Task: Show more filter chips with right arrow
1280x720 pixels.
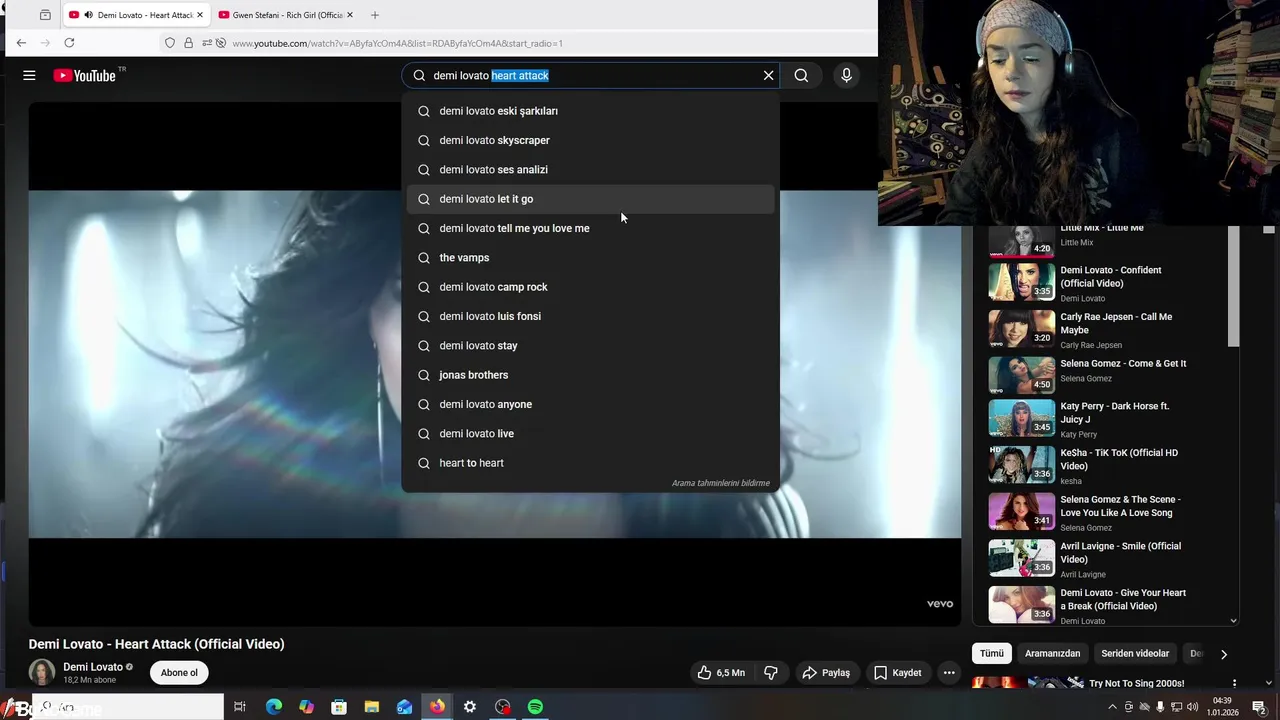Action: [x=1223, y=654]
